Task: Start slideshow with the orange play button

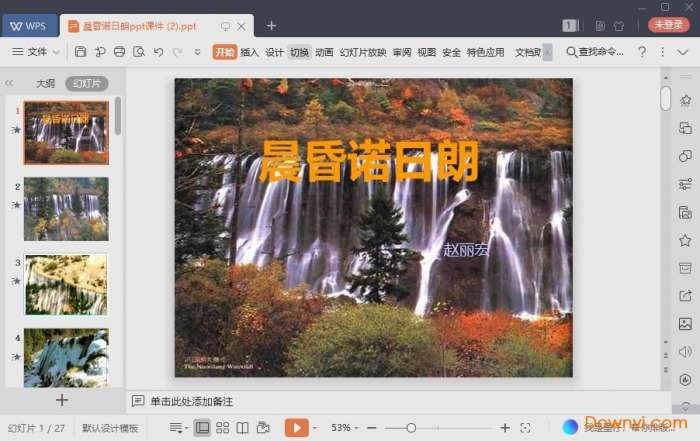Action: click(x=296, y=428)
